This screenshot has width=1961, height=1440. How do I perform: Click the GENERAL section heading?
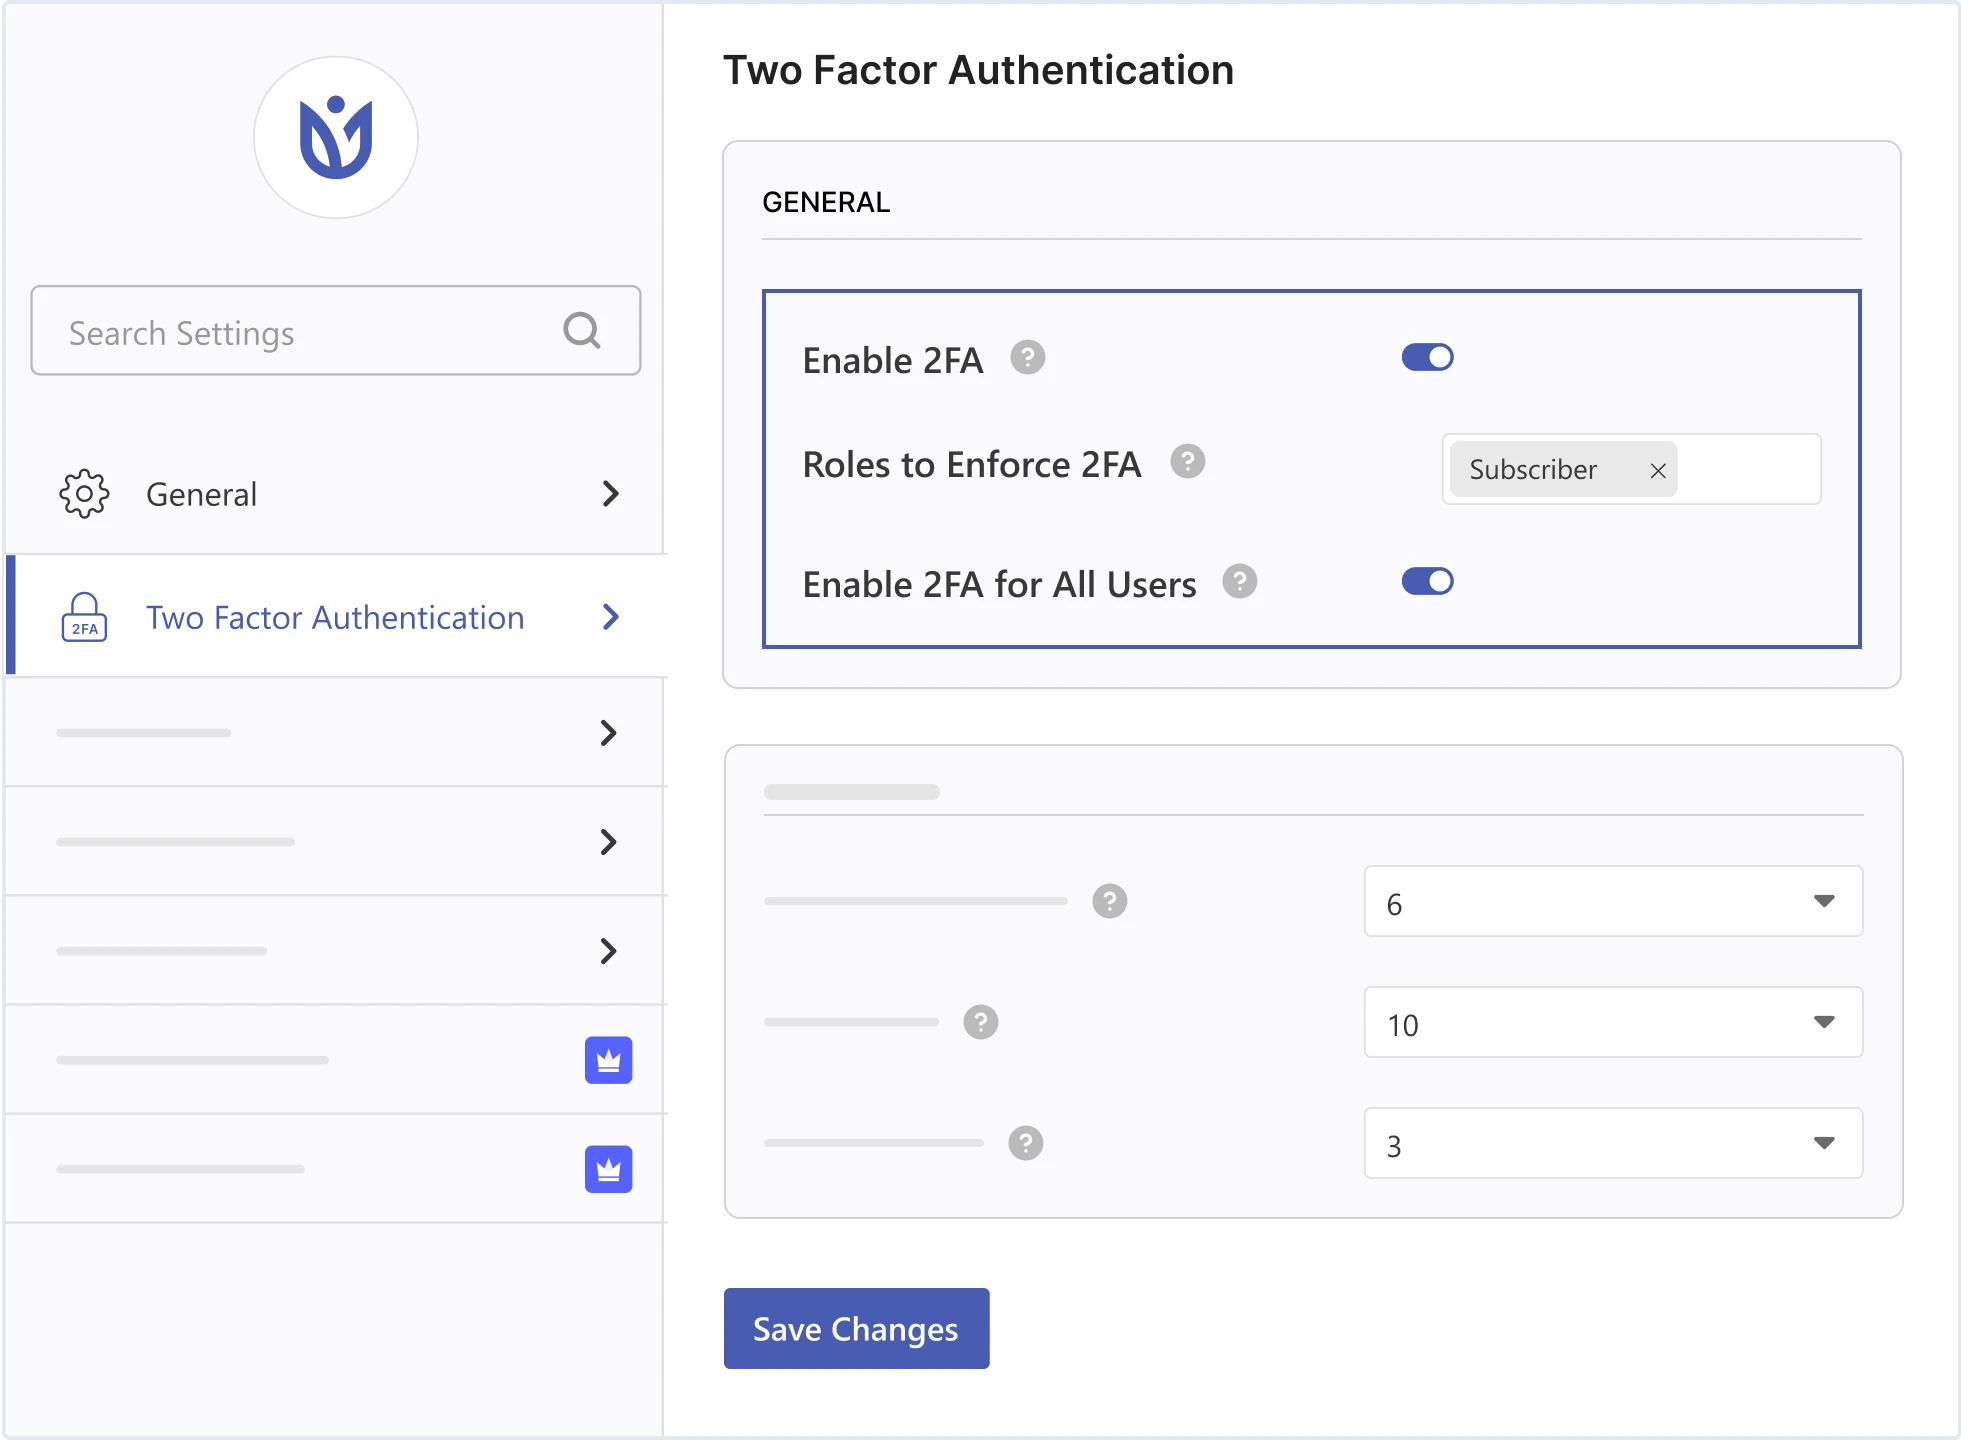point(826,202)
